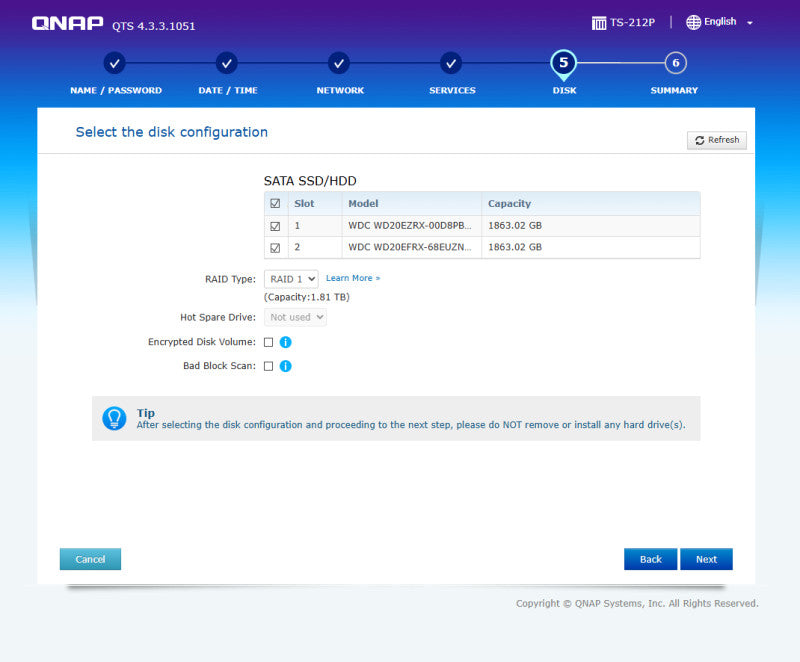Show info for Encrypted Disk Volume
This screenshot has height=662, width=800.
tap(286, 342)
